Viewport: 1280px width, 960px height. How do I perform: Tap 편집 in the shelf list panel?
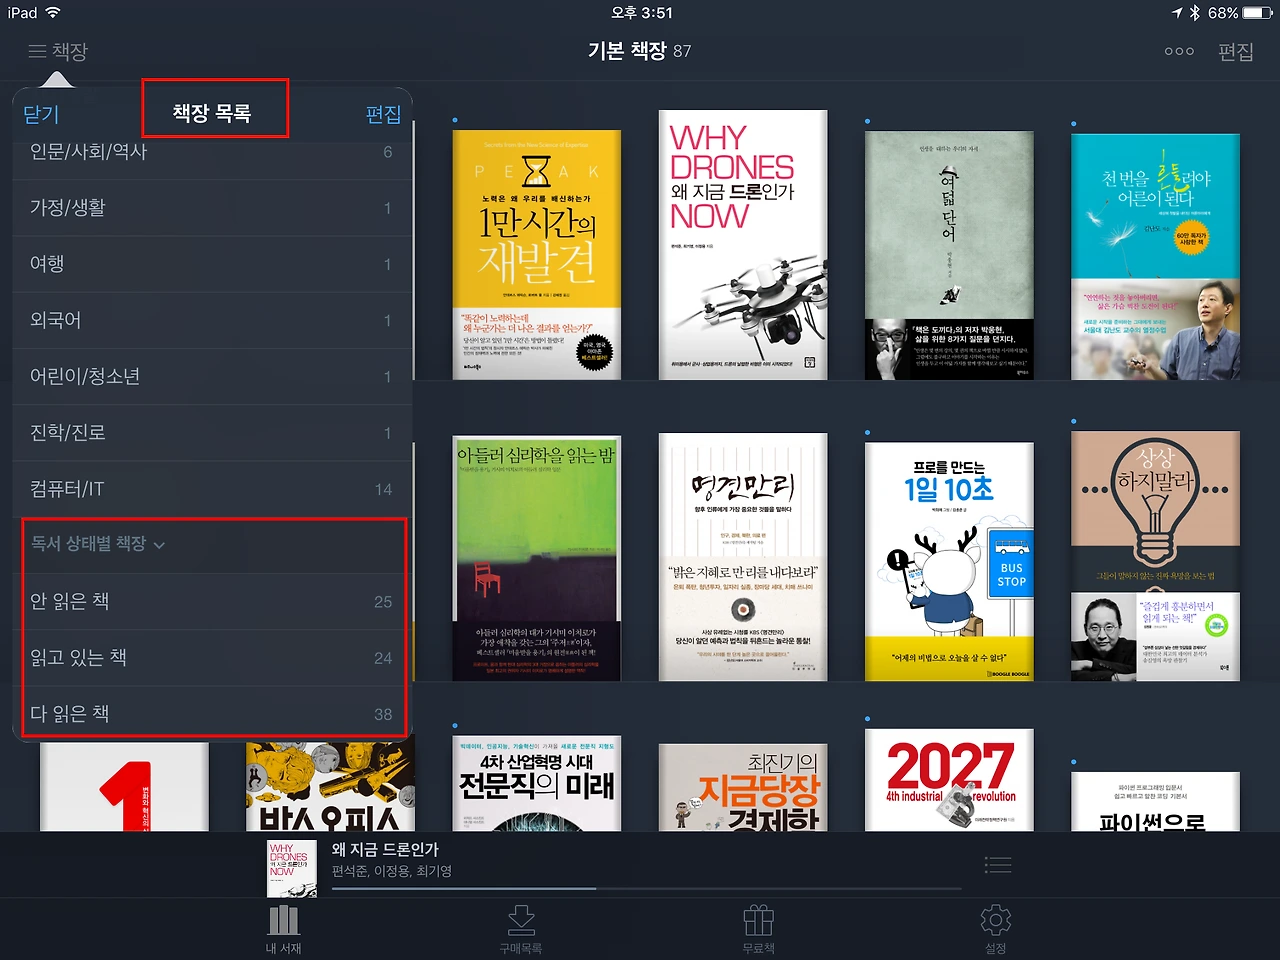coord(383,114)
